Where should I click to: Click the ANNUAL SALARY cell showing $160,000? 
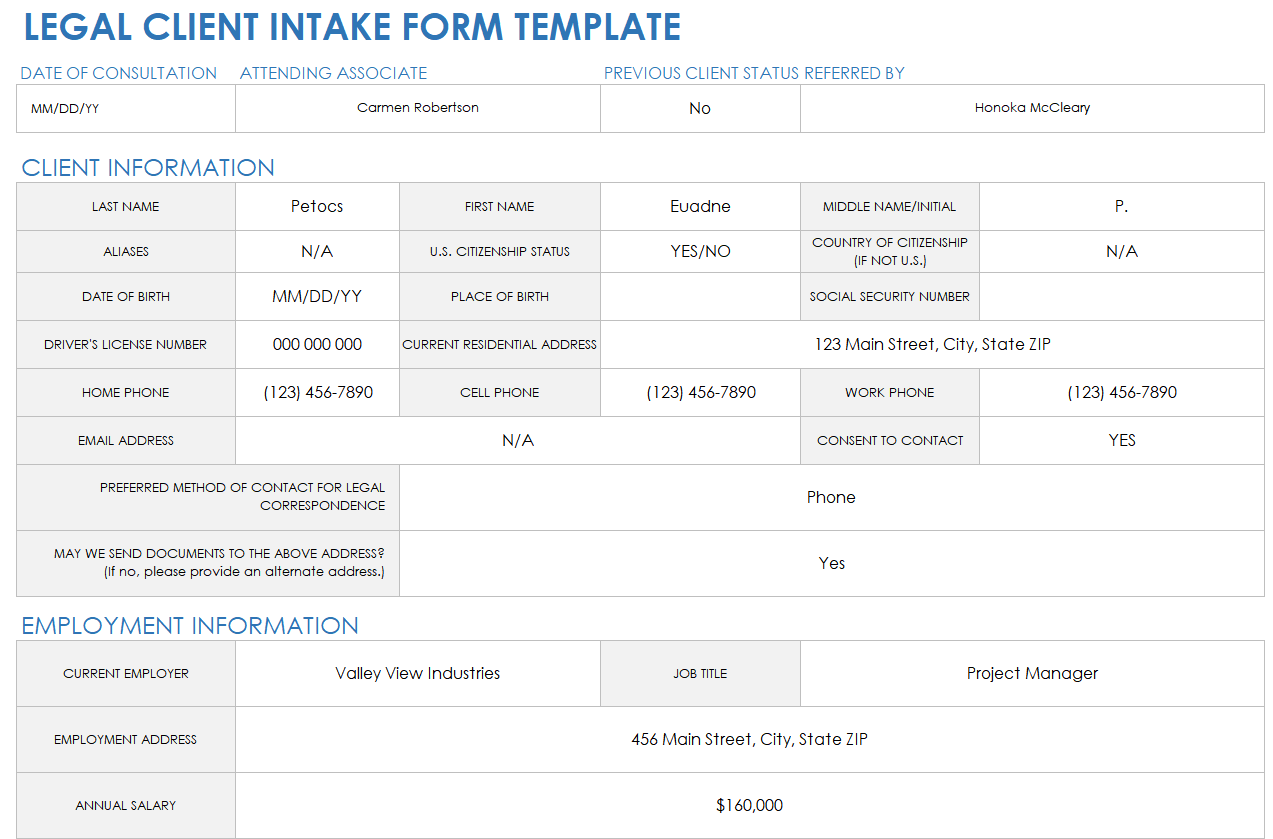(749, 805)
